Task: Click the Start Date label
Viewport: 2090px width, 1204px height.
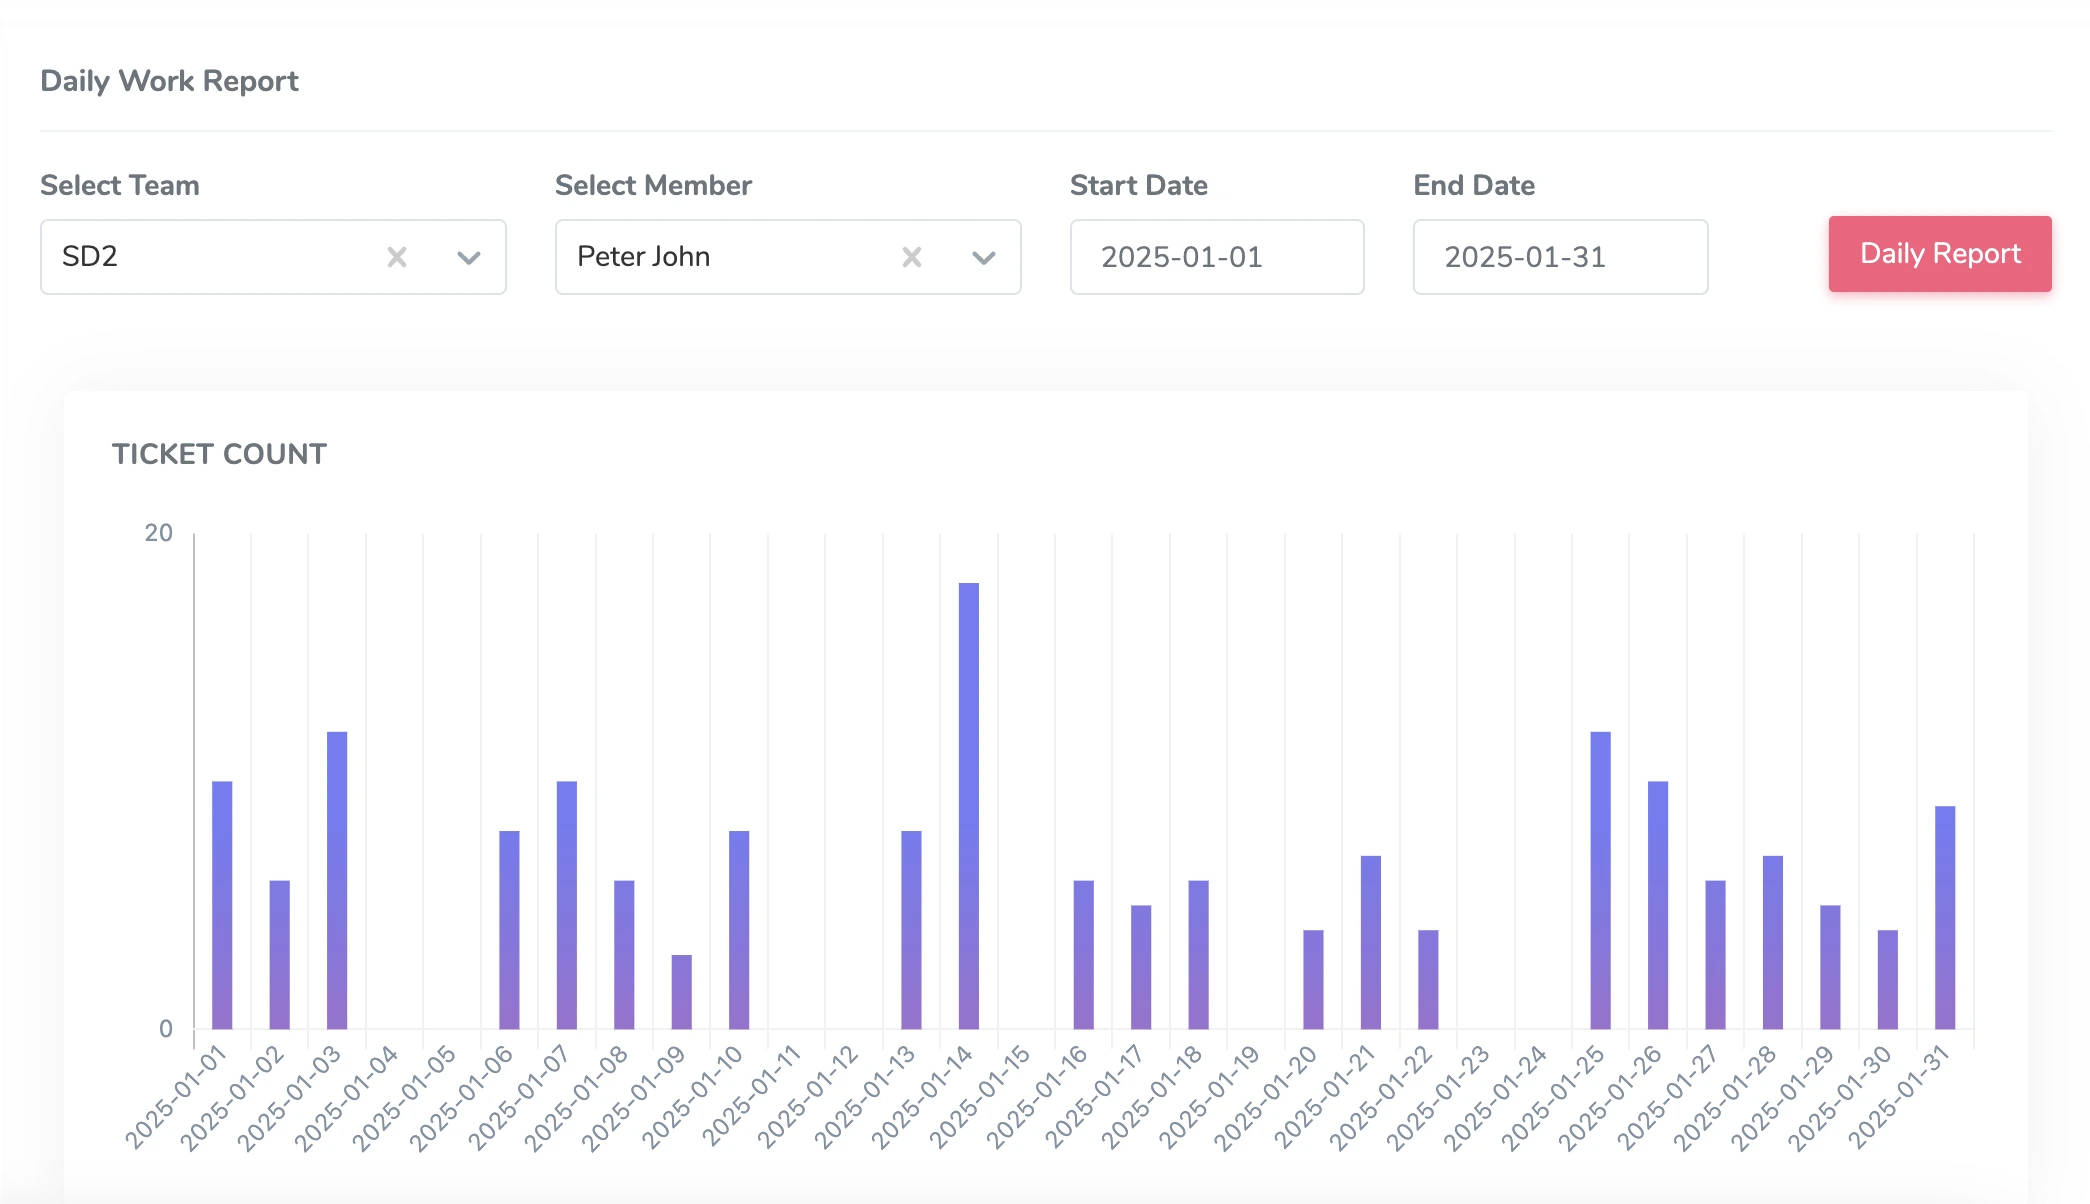Action: tap(1139, 185)
